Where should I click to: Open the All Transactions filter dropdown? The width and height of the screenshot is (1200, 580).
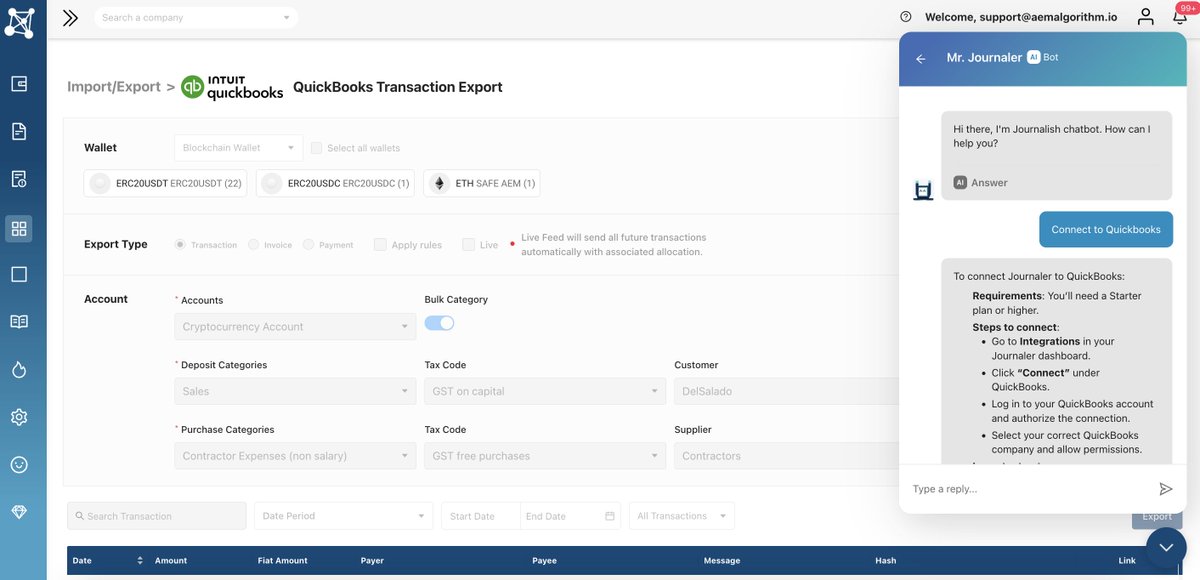(681, 516)
